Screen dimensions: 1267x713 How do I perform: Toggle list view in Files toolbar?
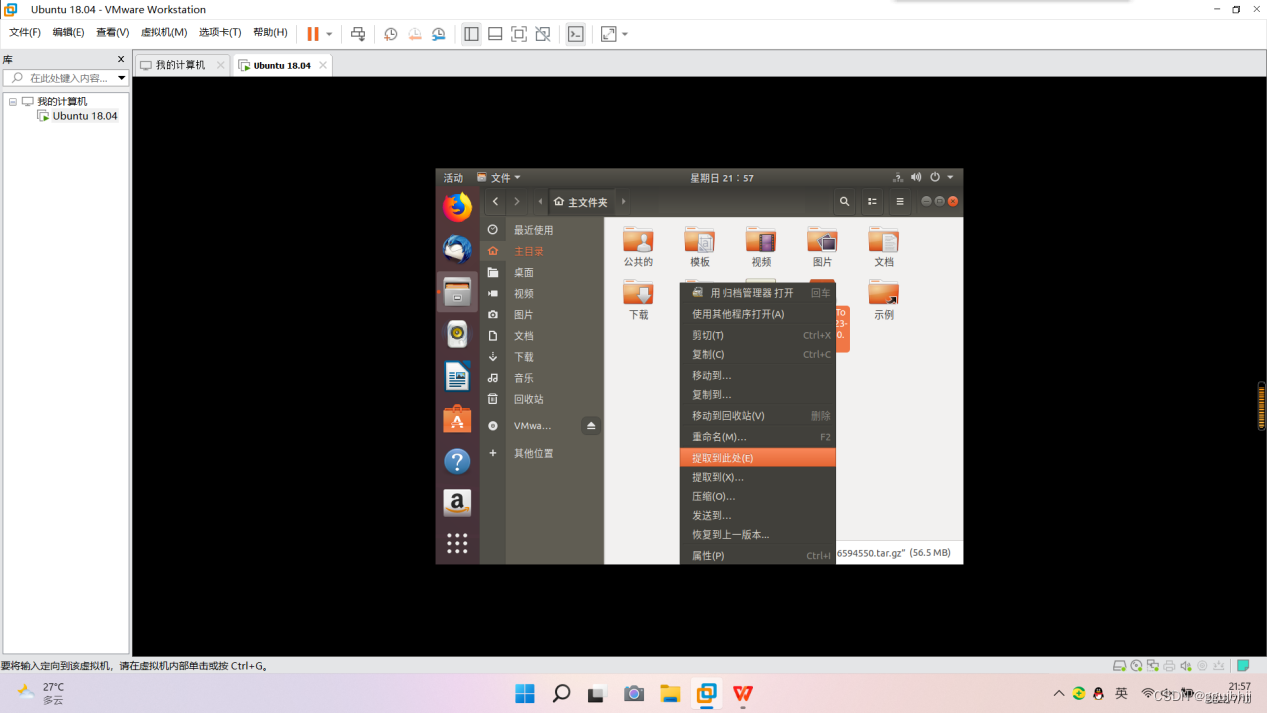(872, 202)
